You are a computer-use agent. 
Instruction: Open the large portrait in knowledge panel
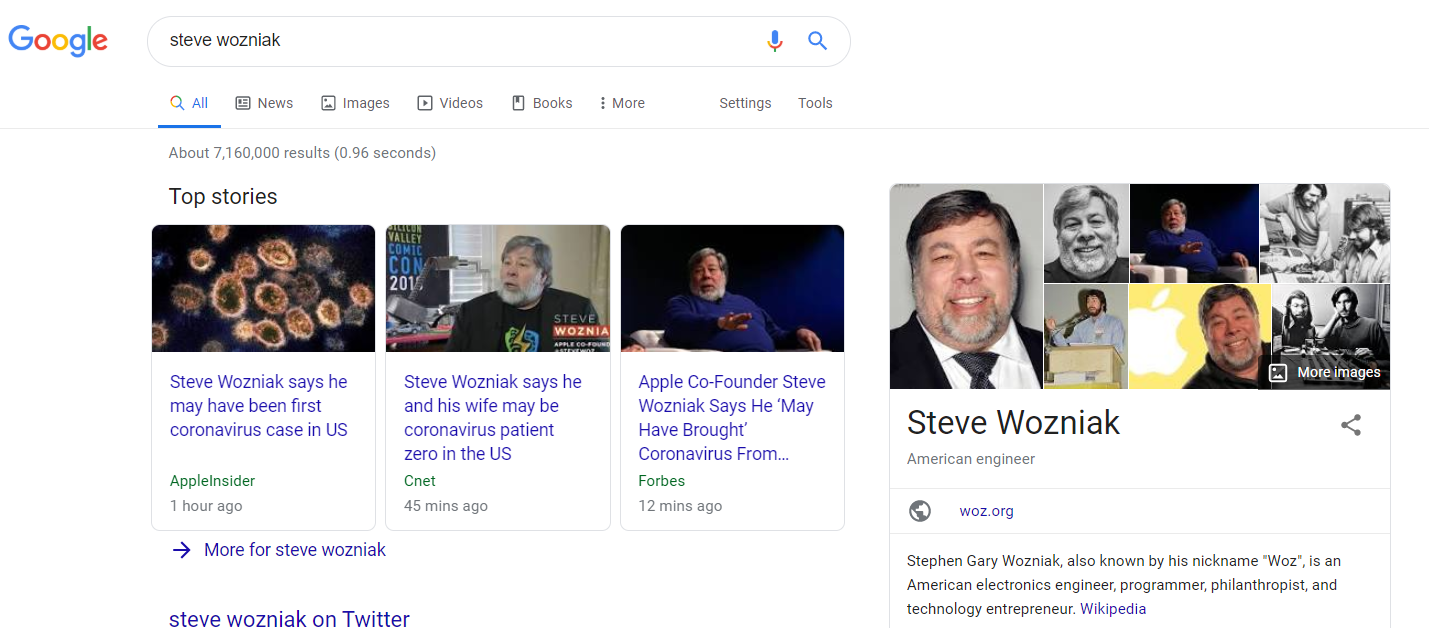966,286
